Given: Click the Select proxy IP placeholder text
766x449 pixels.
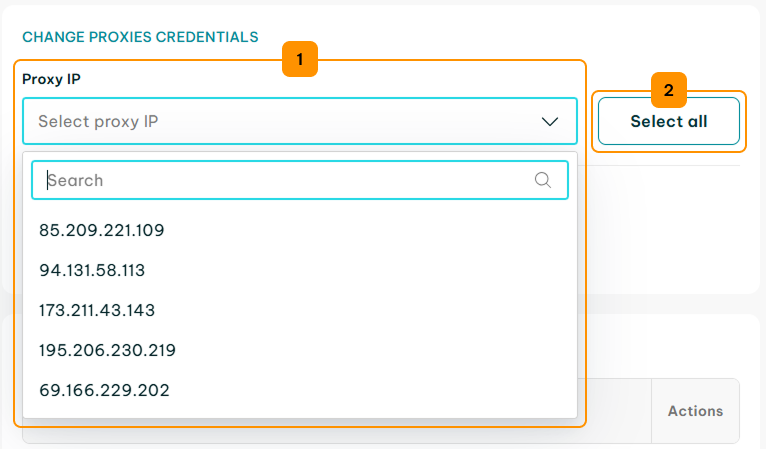Looking at the screenshot, I should pos(98,121).
